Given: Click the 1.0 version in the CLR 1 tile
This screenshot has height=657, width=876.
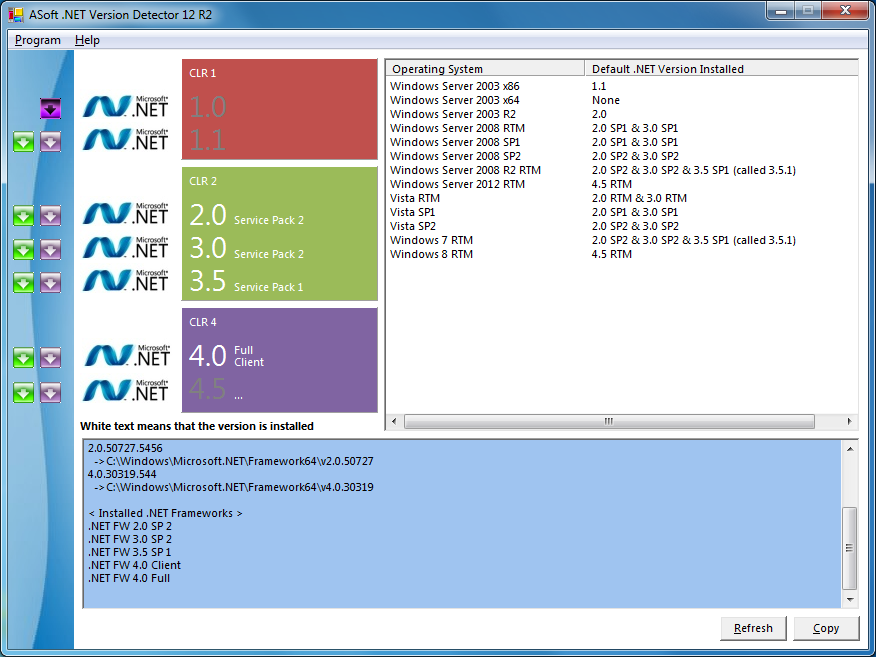Looking at the screenshot, I should pyautogui.click(x=207, y=107).
